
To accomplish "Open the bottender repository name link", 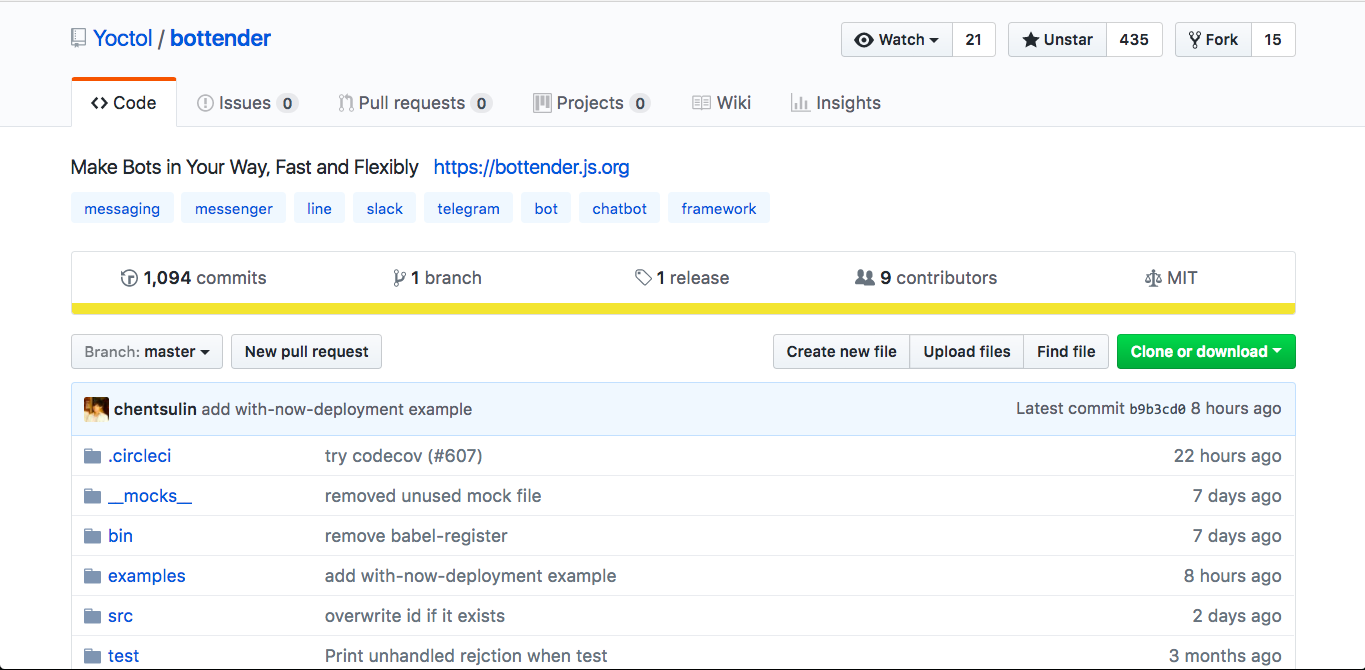I will 220,39.
